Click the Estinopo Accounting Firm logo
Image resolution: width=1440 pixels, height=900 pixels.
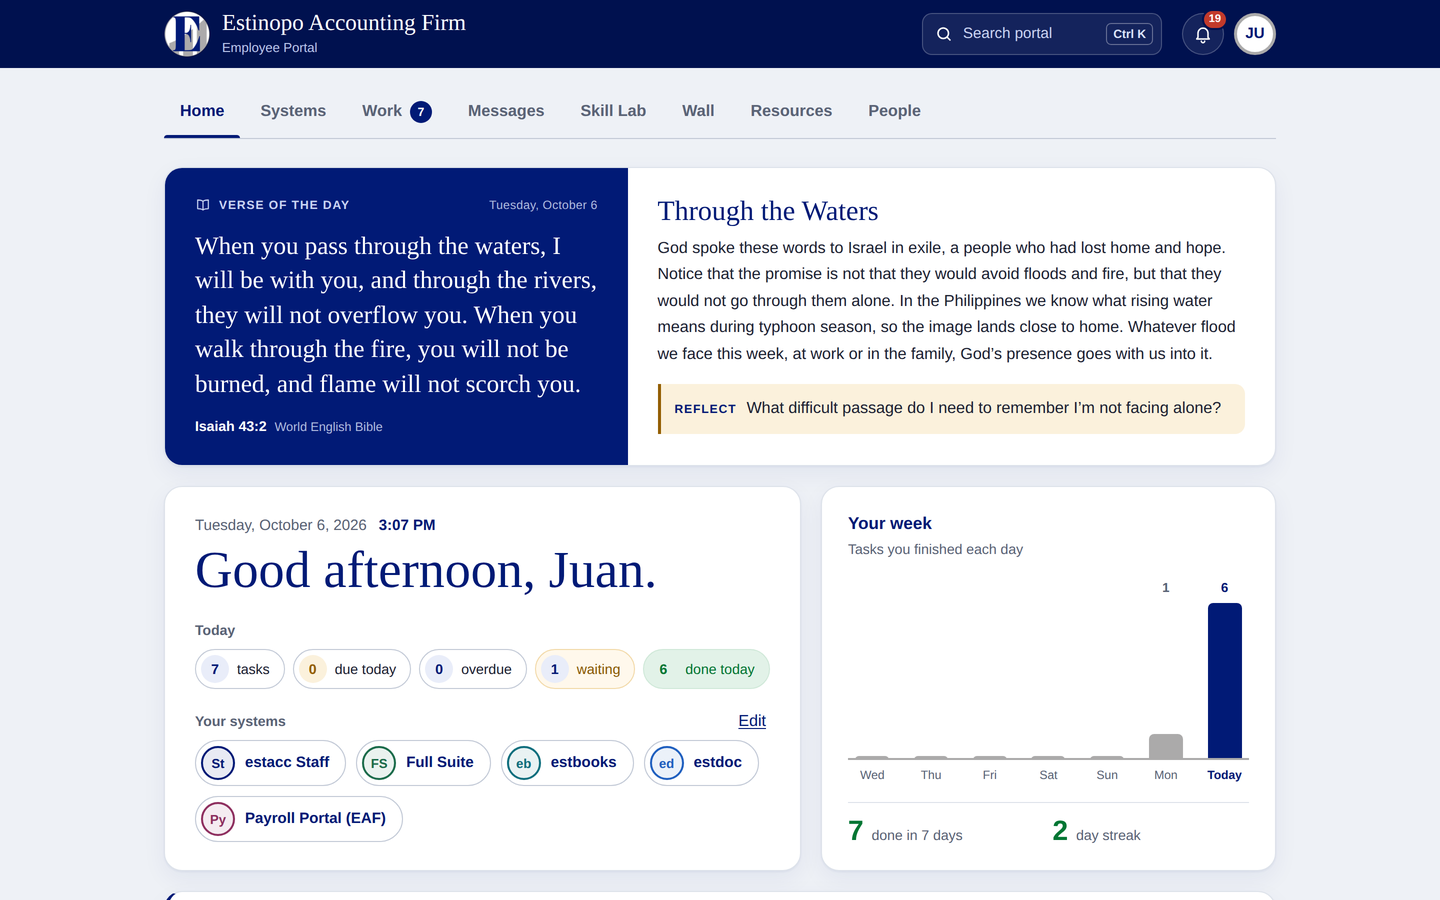click(x=187, y=34)
